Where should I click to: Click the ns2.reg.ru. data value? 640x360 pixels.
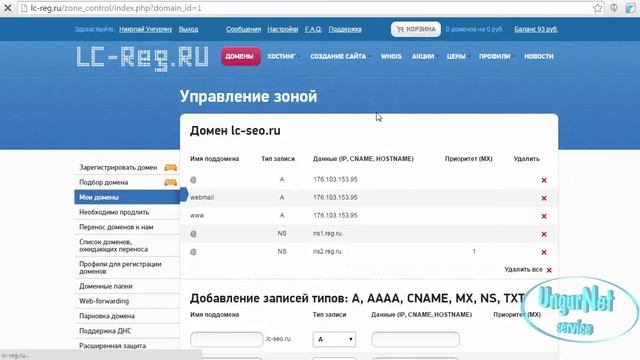pyautogui.click(x=328, y=251)
